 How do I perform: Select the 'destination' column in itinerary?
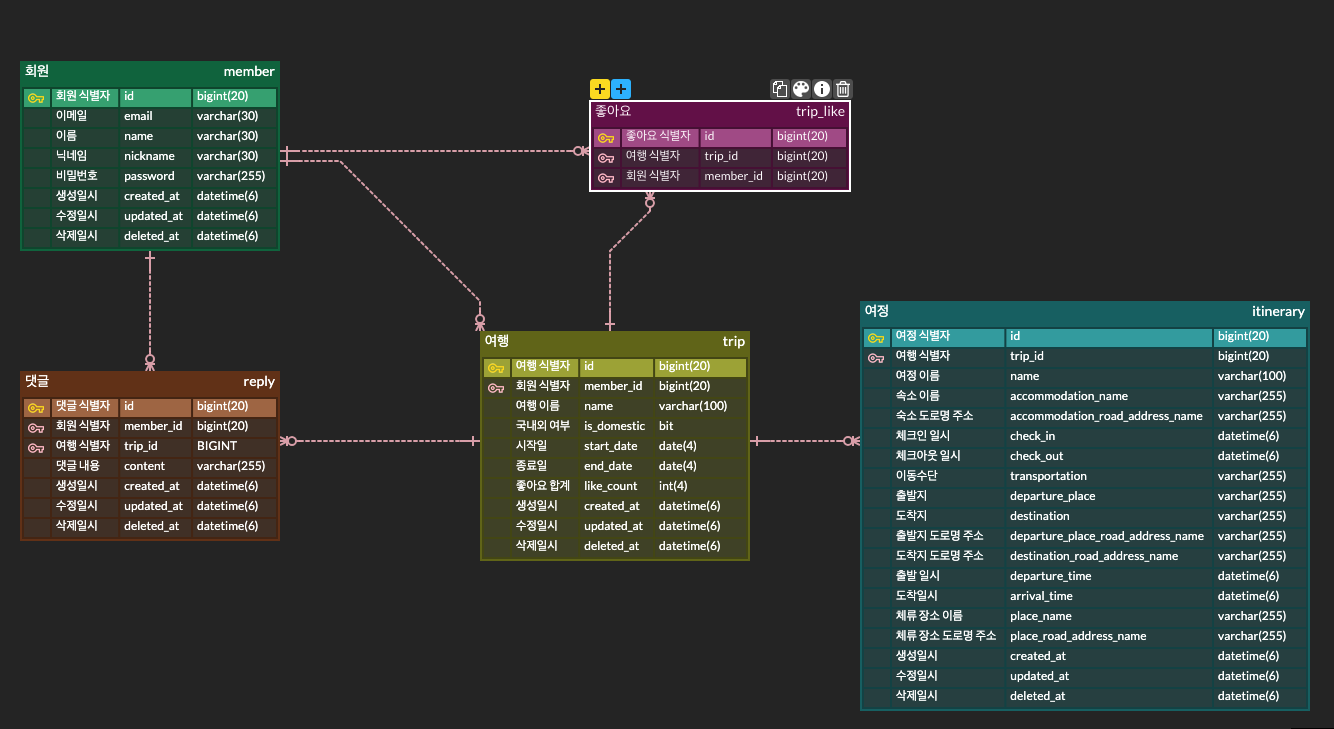(1039, 516)
